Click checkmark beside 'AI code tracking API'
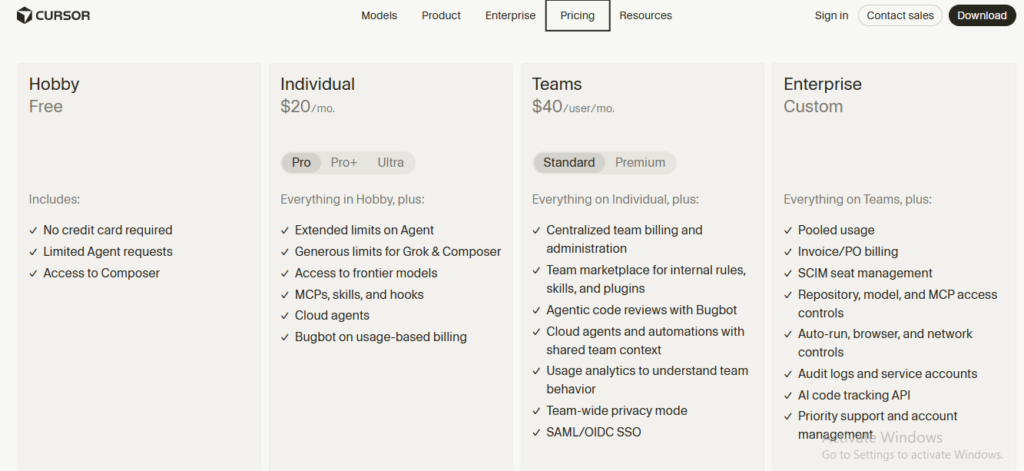The height and width of the screenshot is (471, 1024). point(788,396)
